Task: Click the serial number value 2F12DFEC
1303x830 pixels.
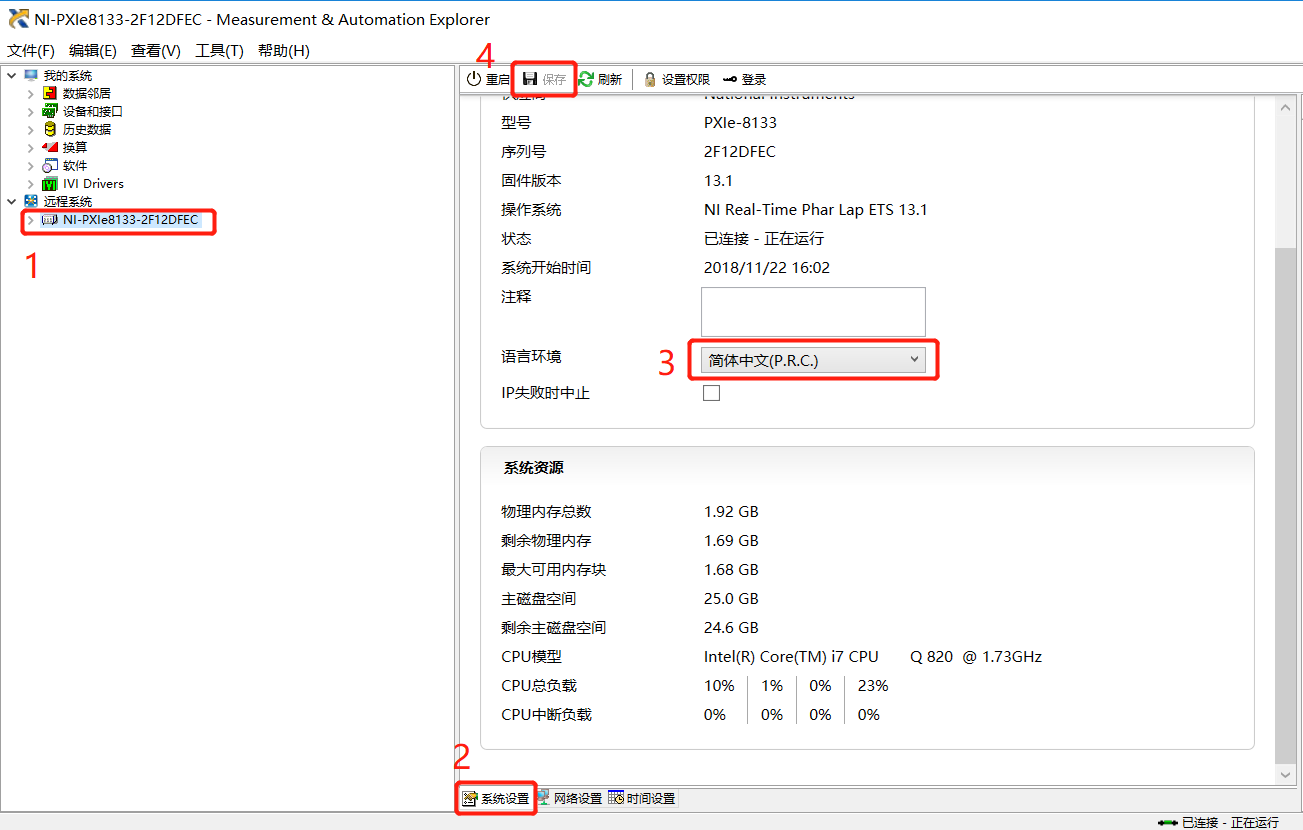Action: point(740,152)
